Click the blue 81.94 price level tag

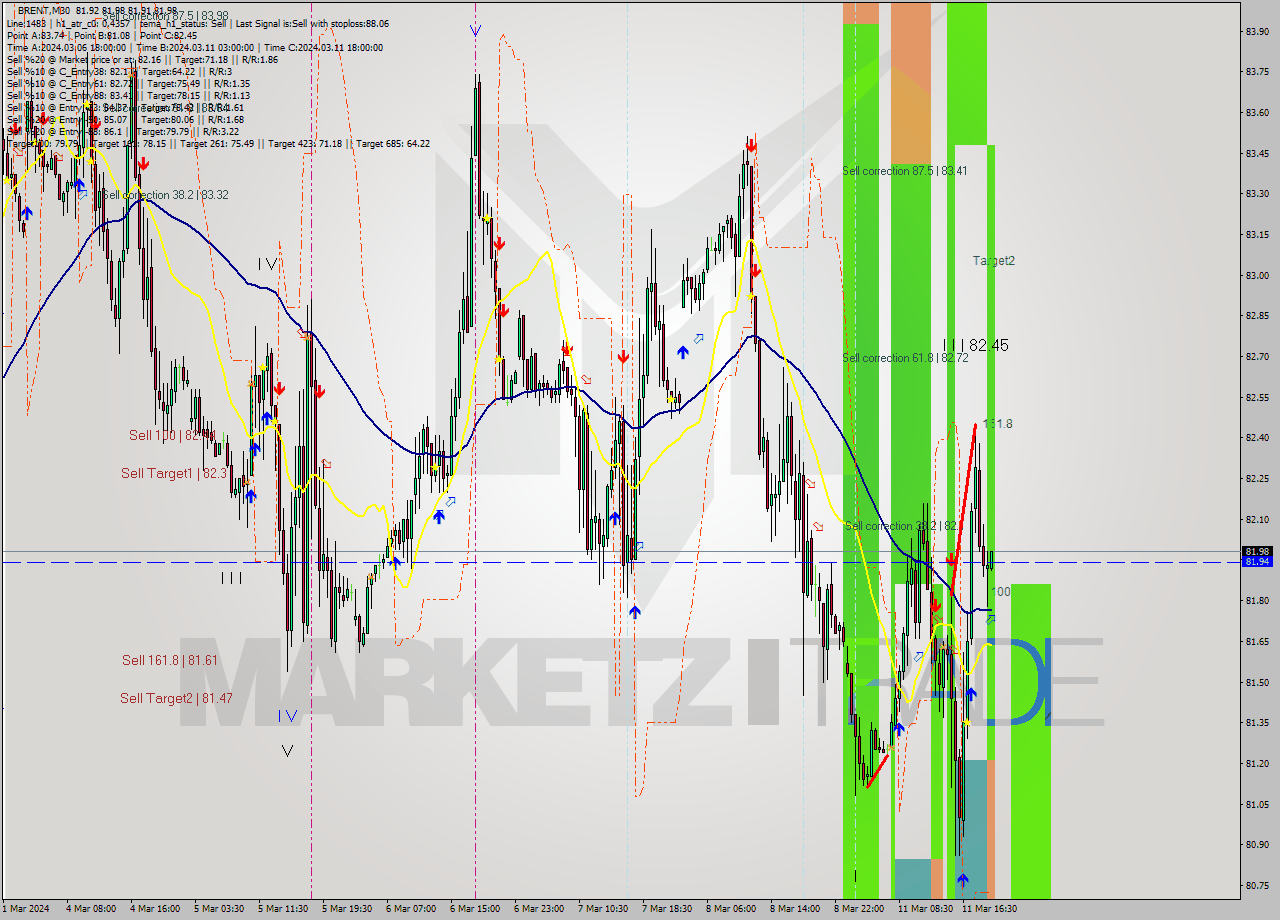click(x=1257, y=561)
